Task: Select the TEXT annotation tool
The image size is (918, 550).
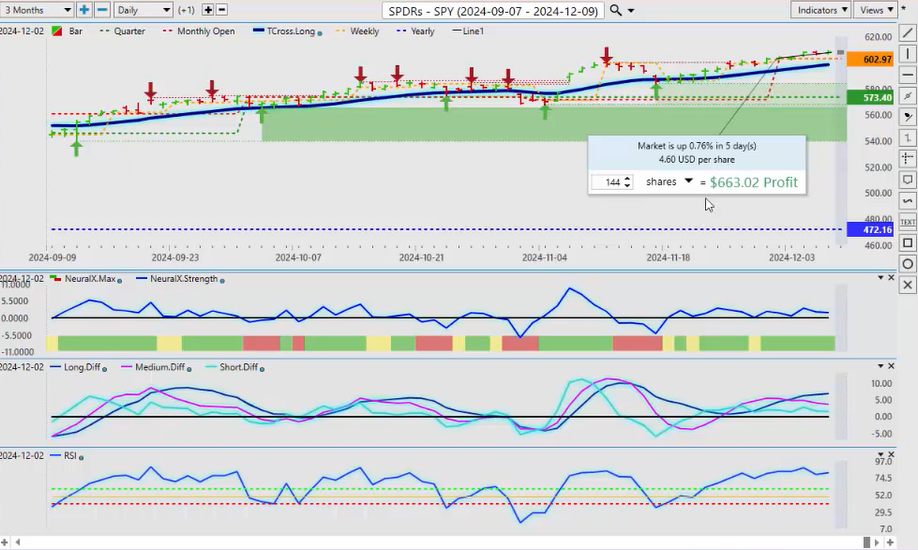Action: [x=907, y=222]
